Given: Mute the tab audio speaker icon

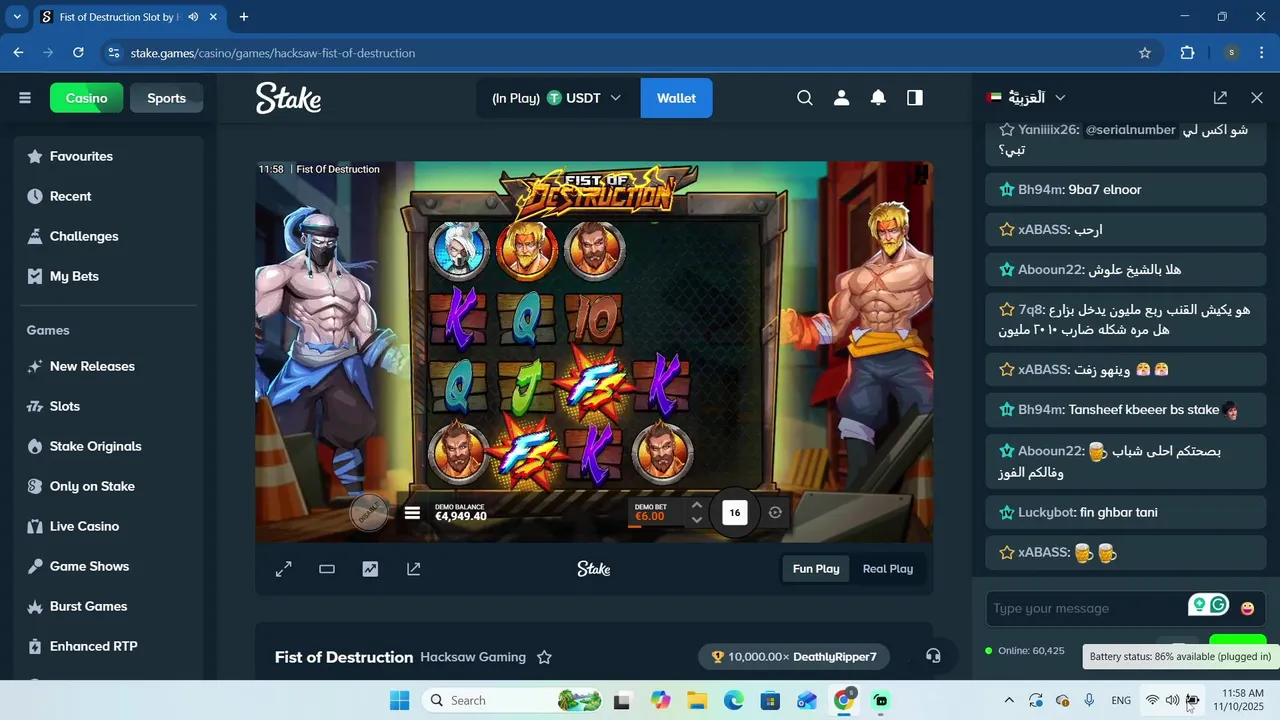Looking at the screenshot, I should tap(193, 17).
